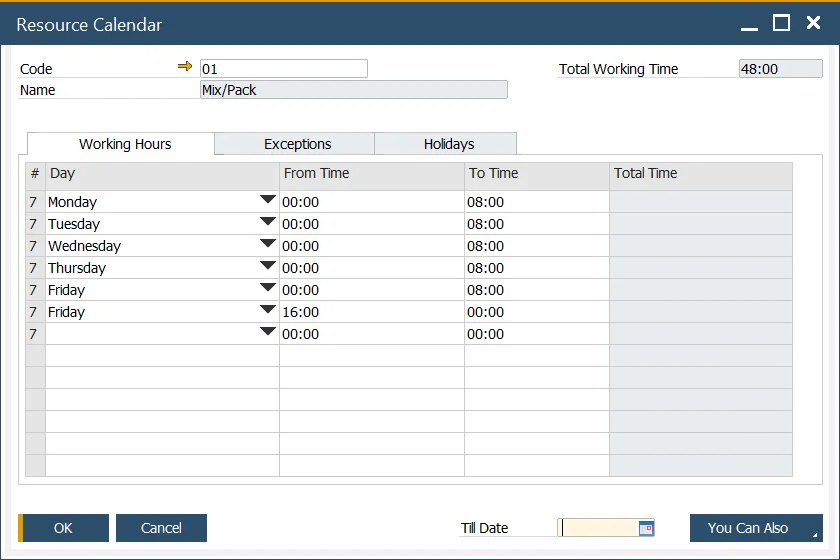The image size is (840, 560).
Task: Click the Total Time column header
Action: click(701, 176)
